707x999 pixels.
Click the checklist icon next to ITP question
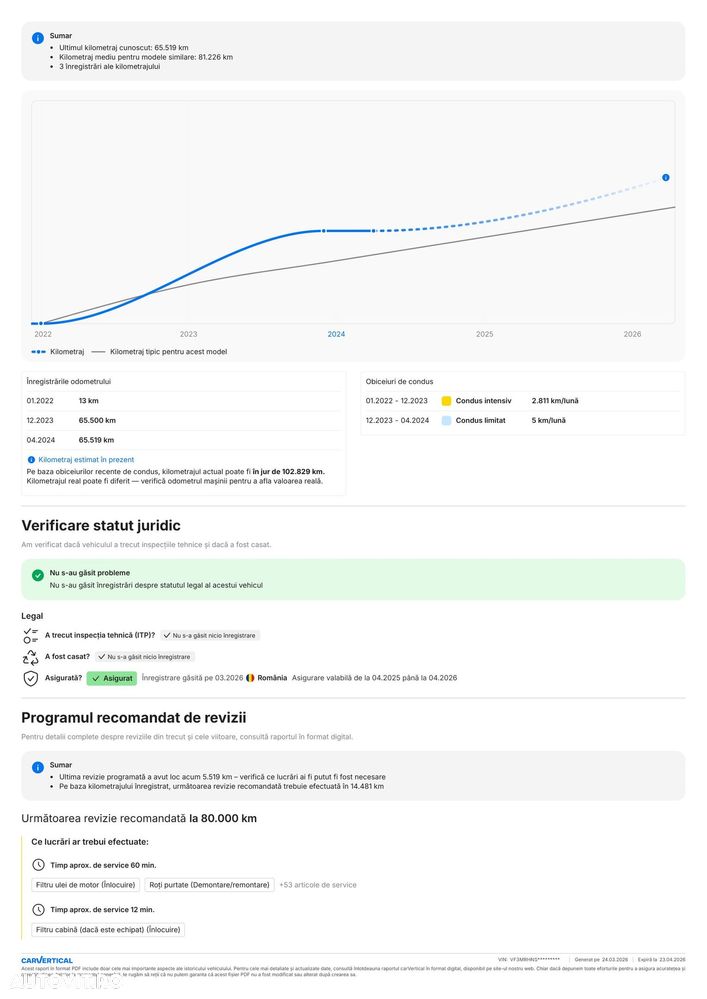click(31, 635)
